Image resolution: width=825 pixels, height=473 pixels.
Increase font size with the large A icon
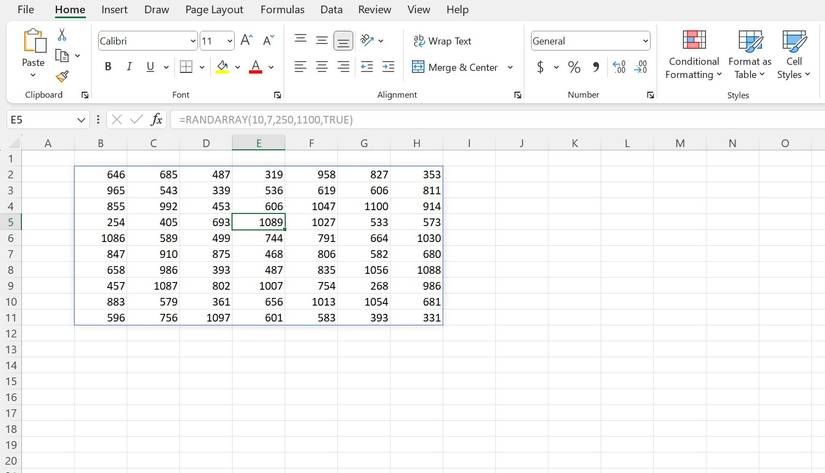pyautogui.click(x=246, y=41)
